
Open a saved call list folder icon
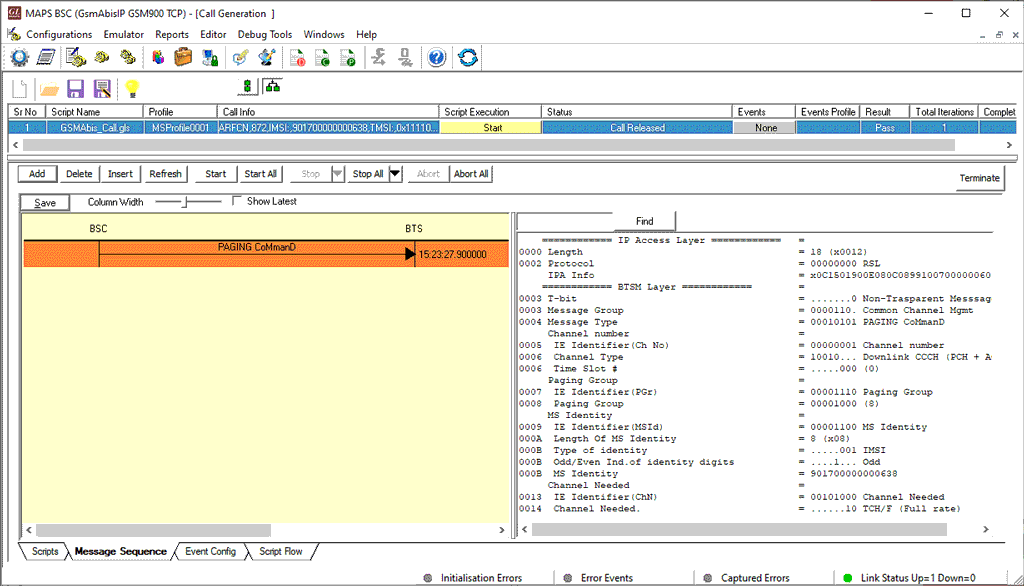48,88
